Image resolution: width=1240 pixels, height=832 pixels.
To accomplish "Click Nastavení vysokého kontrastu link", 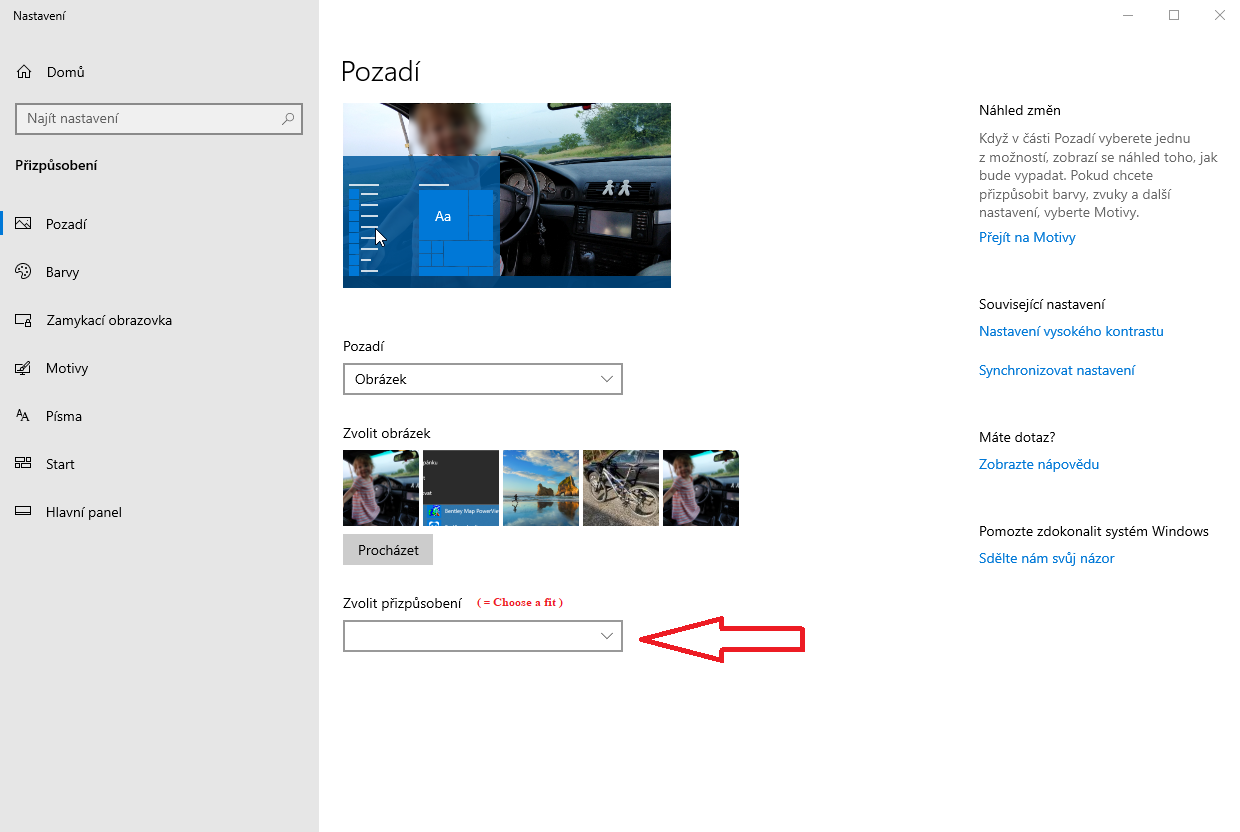I will [x=1071, y=331].
